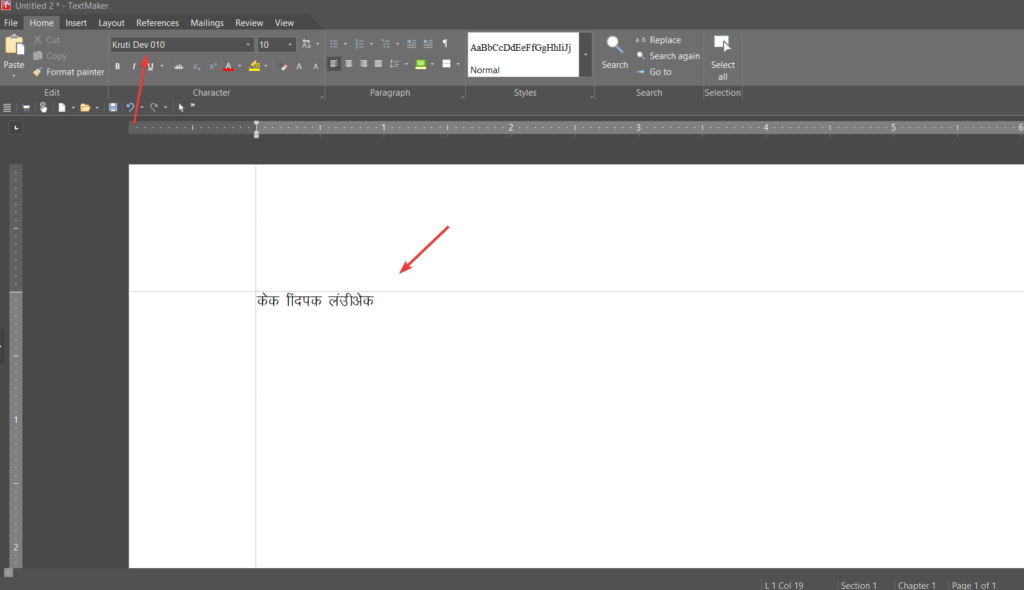Viewport: 1024px width, 590px height.
Task: Click the new document icon
Action: click(x=61, y=108)
